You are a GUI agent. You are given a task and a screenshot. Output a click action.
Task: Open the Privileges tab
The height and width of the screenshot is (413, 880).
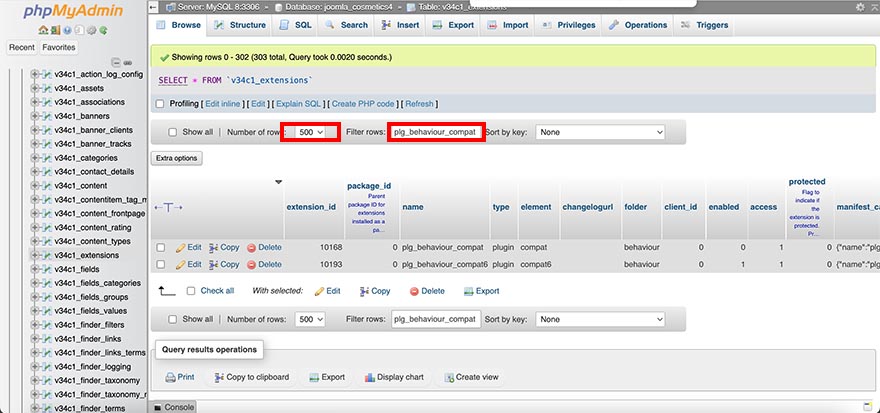coord(568,25)
